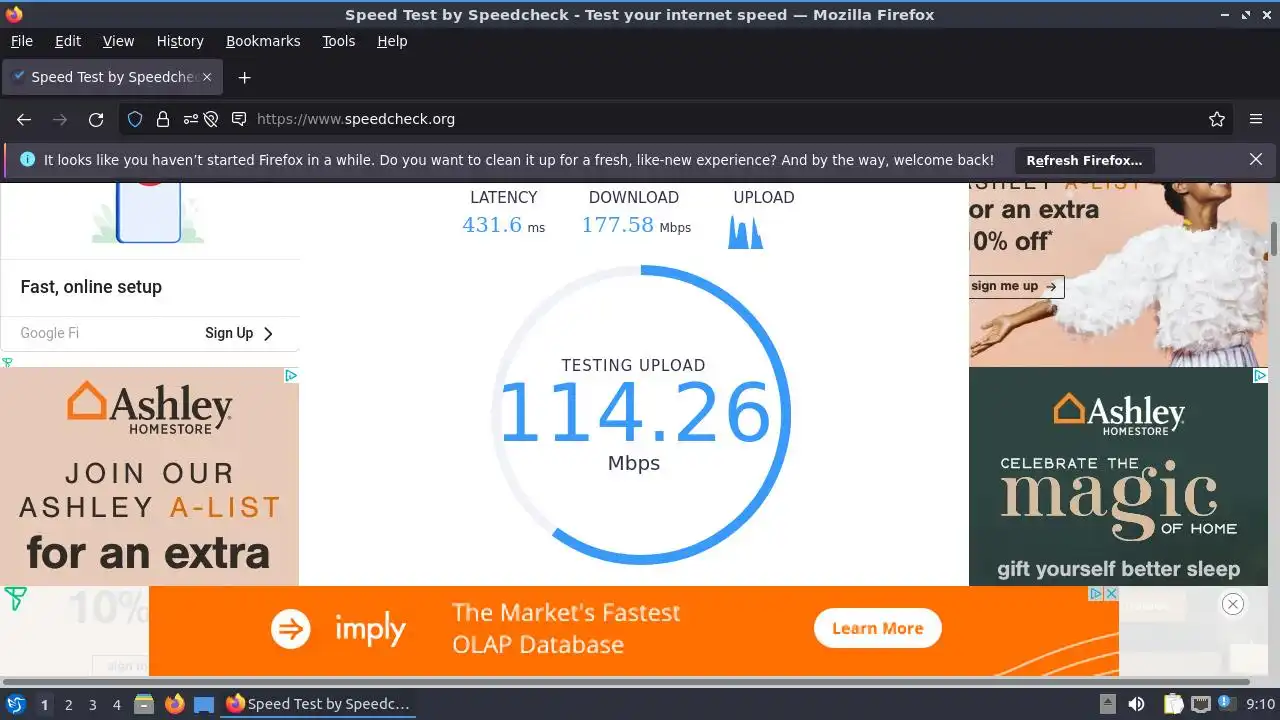Click the Ashley Homestore logo in left ad
The width and height of the screenshot is (1280, 720).
coord(149,408)
